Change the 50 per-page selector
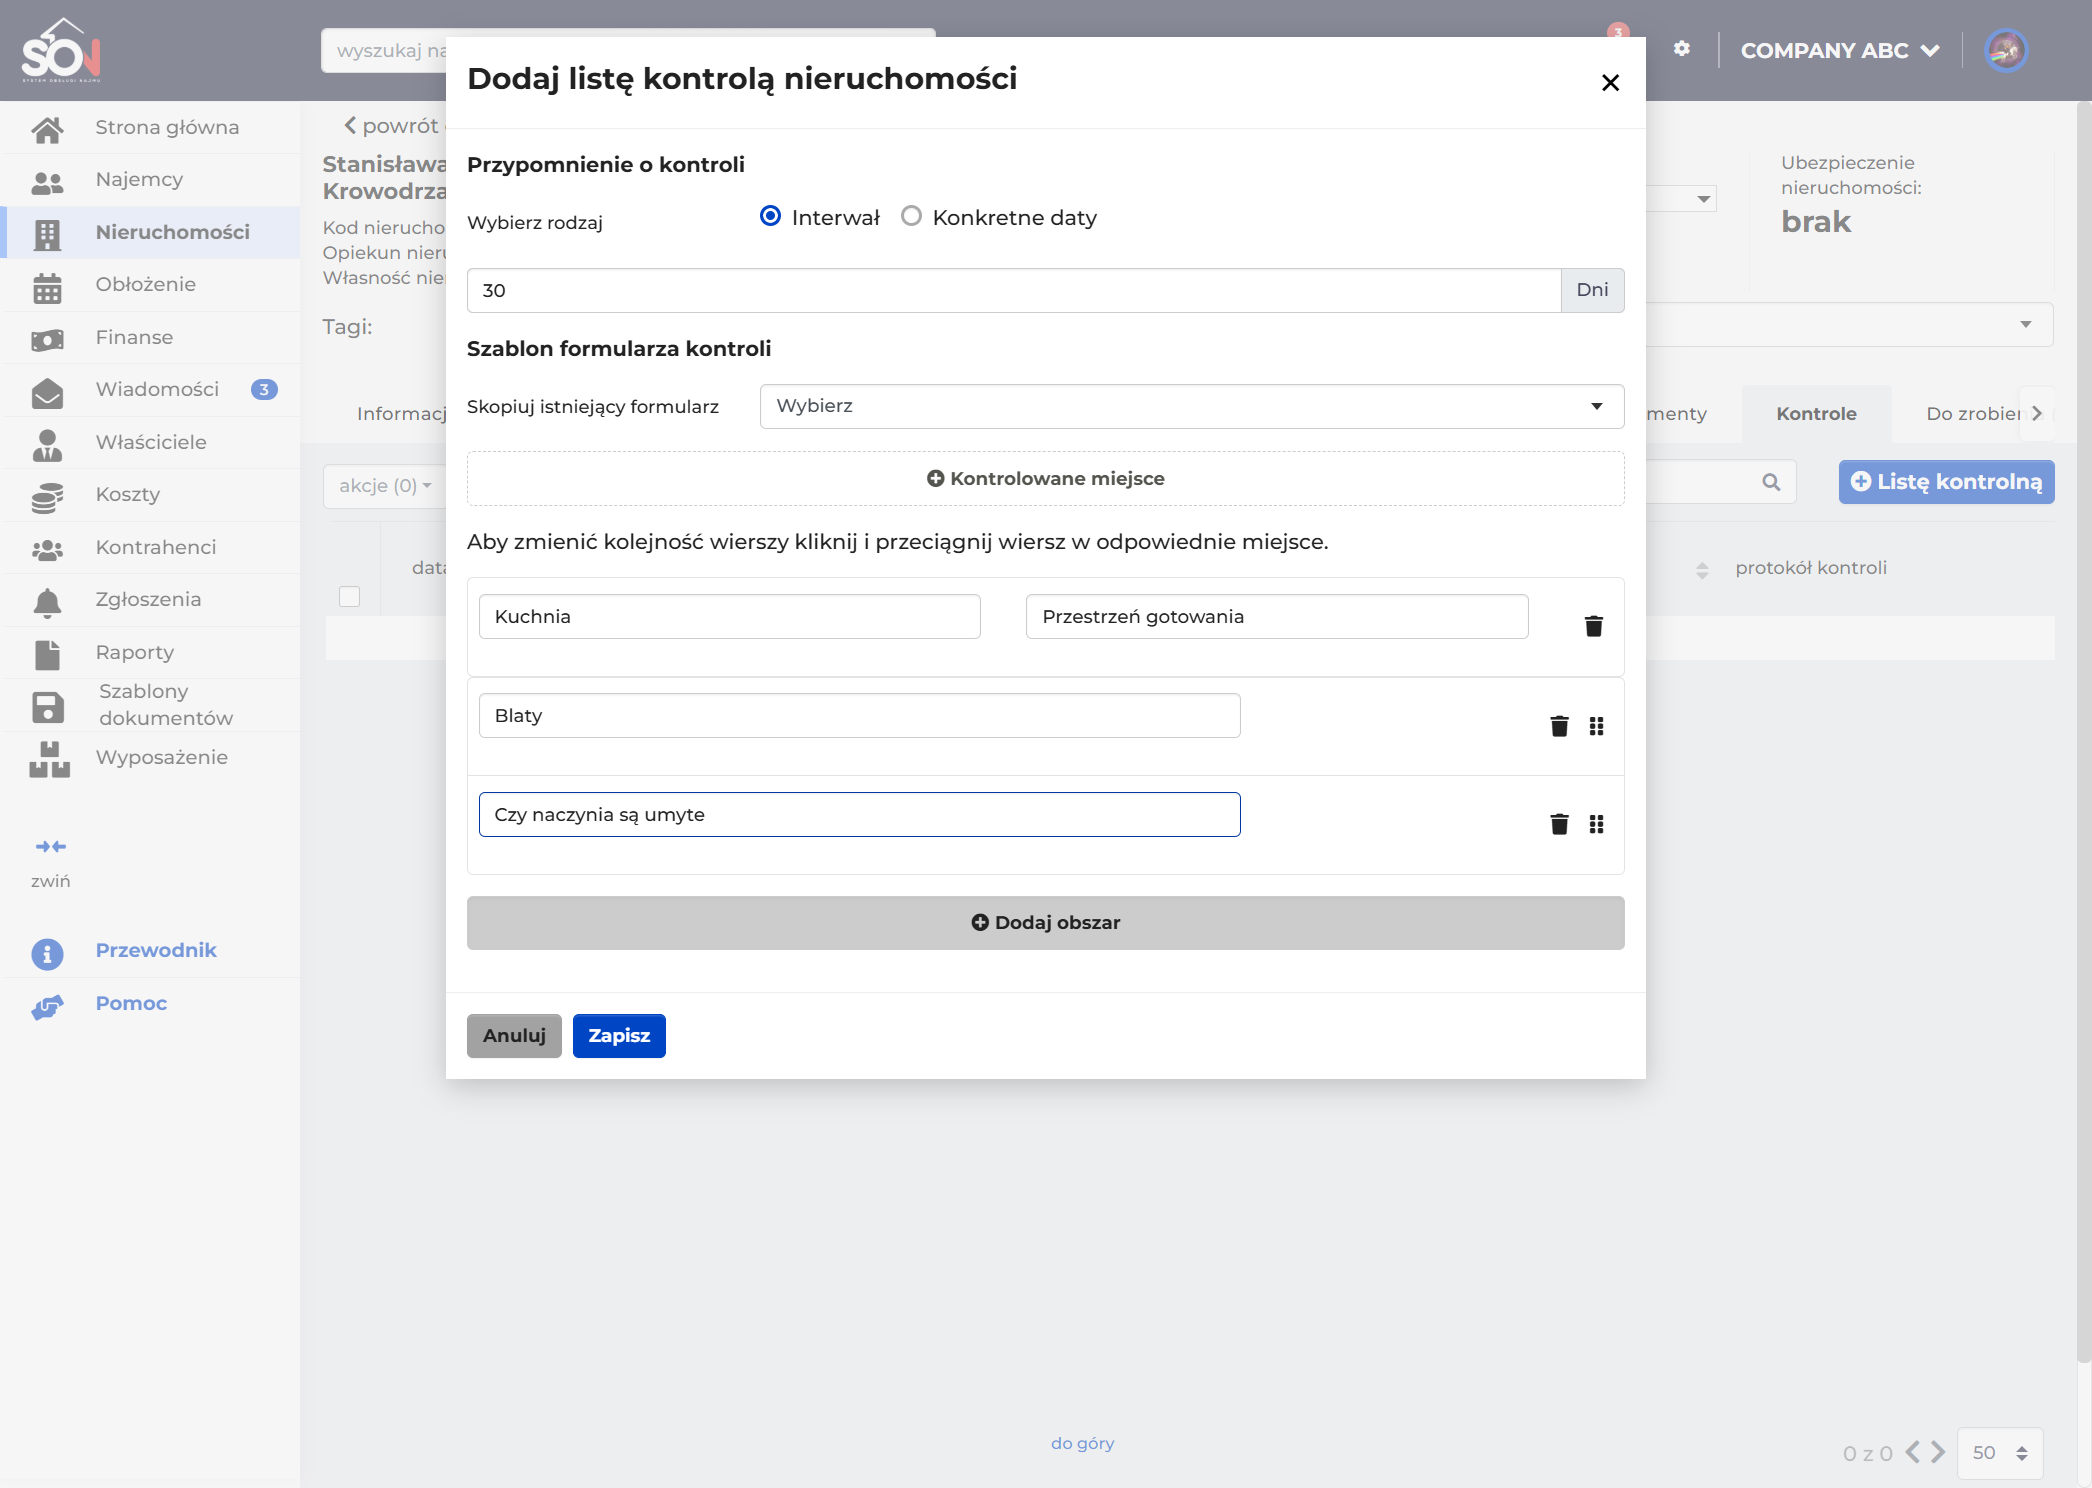This screenshot has height=1488, width=2092. 1999,1452
